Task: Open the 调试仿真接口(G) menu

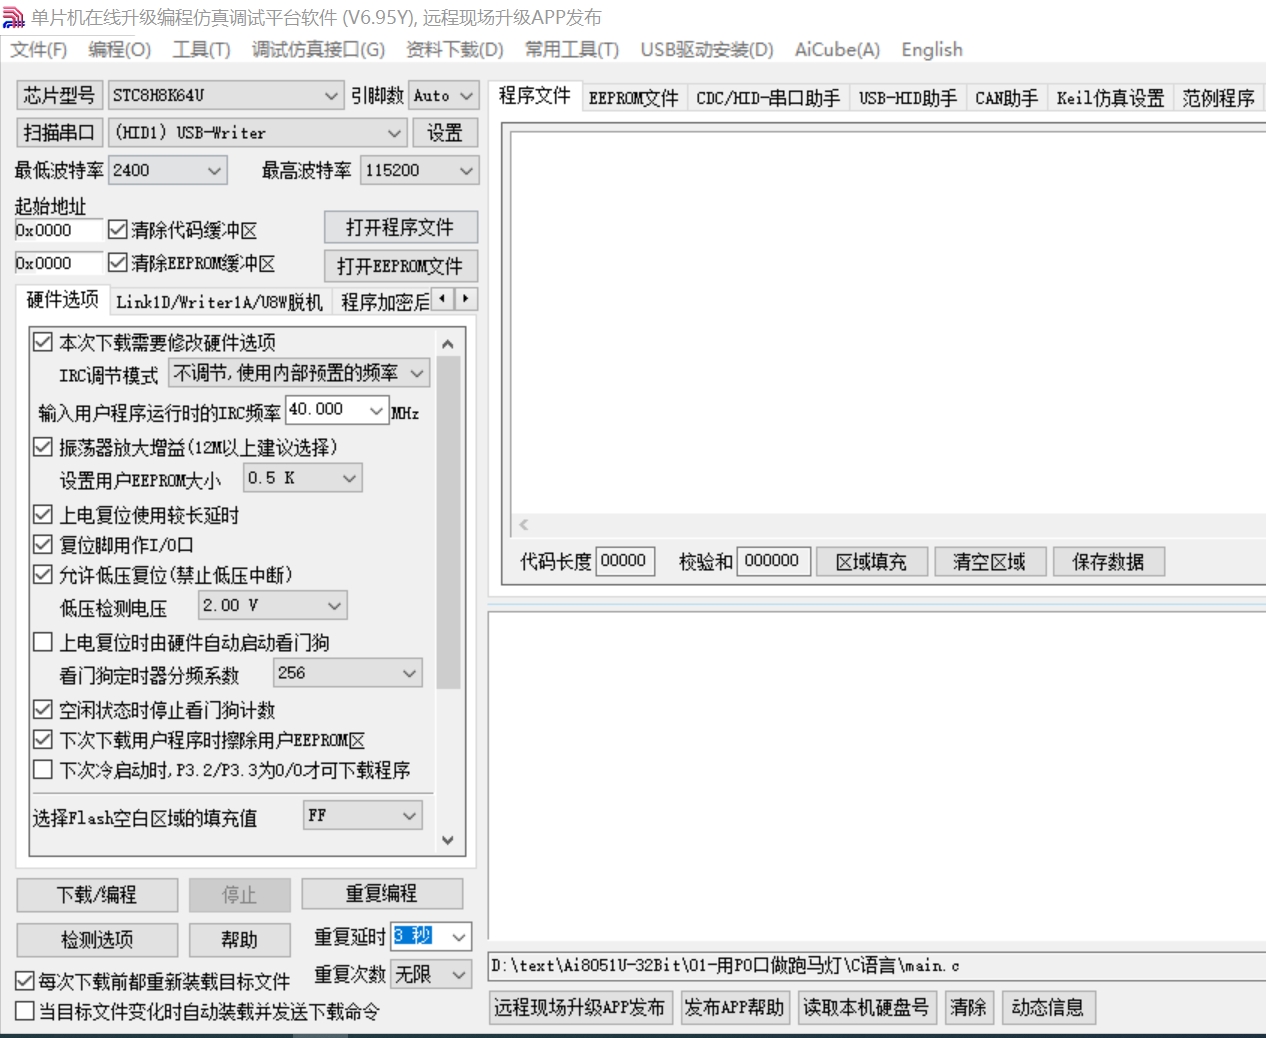Action: [318, 49]
